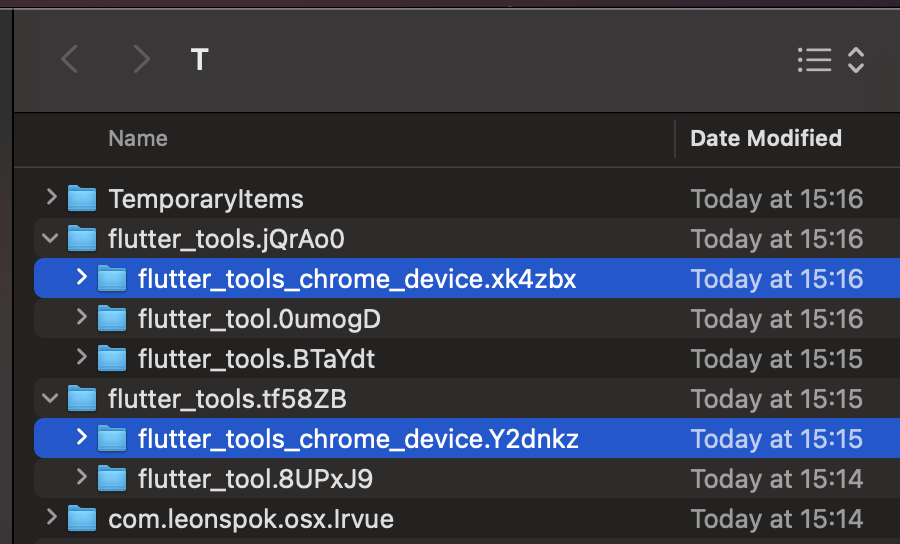Click the window title T
This screenshot has width=900, height=544.
pos(199,60)
